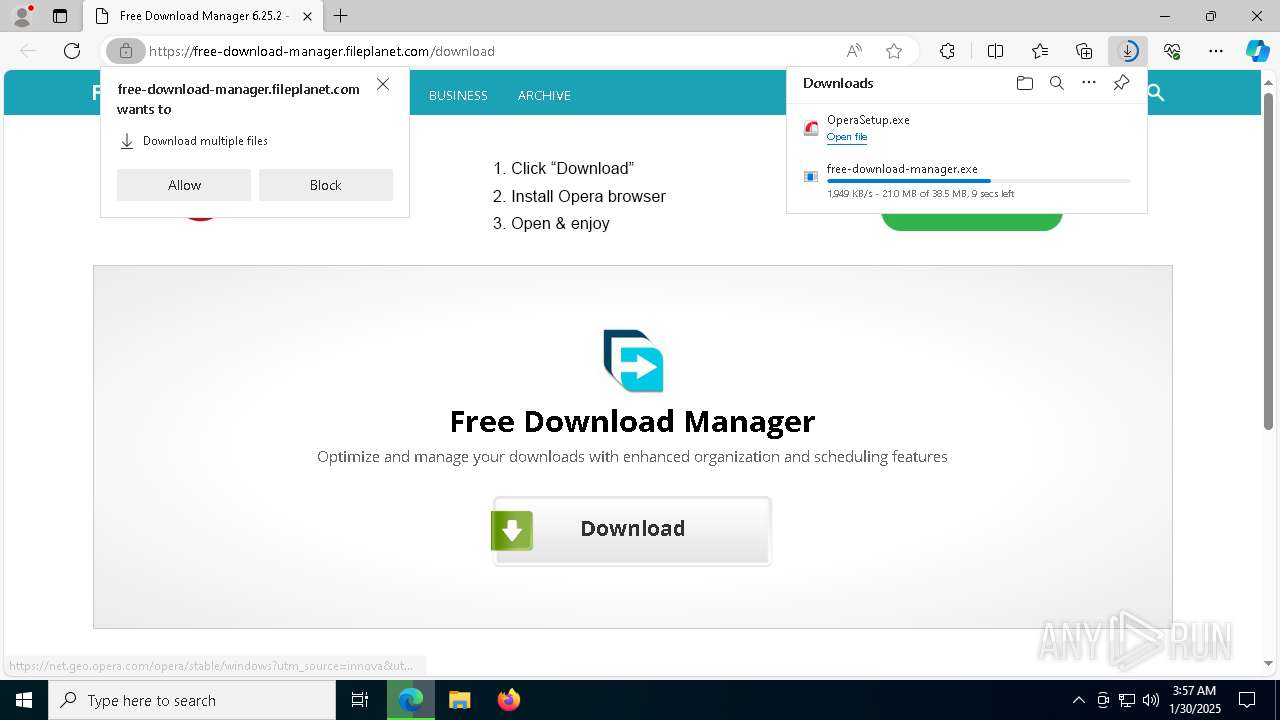Open Edge from taskbar
1280x720 pixels.
click(411, 700)
